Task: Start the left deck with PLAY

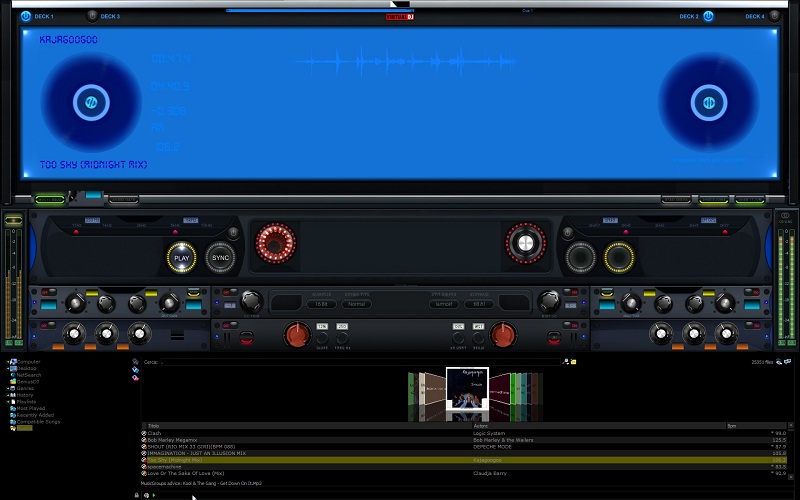Action: pos(182,258)
